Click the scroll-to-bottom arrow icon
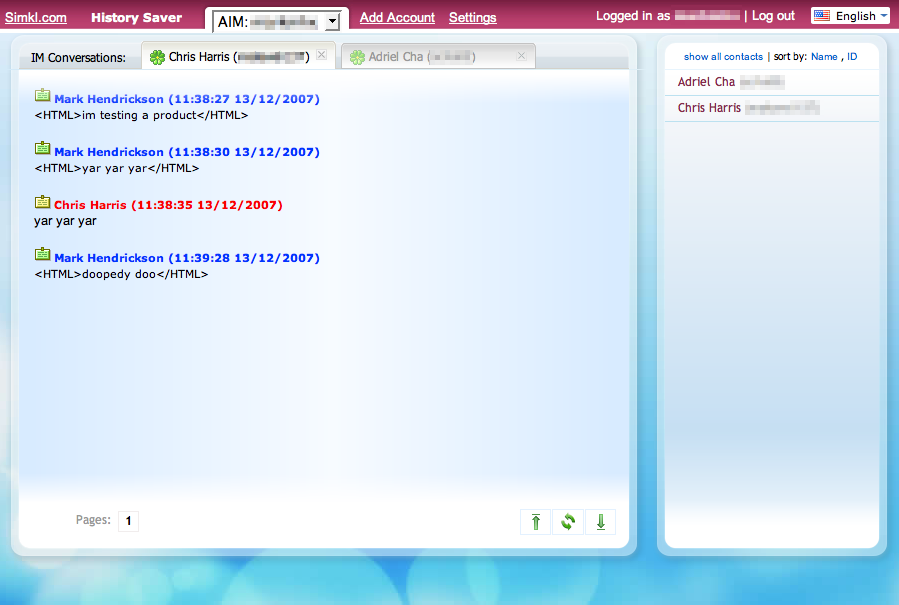The width and height of the screenshot is (899, 605). coord(600,522)
